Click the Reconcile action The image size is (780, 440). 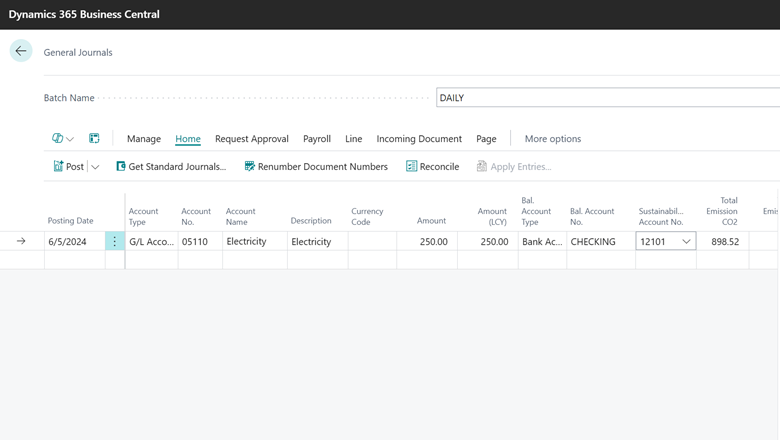433,167
